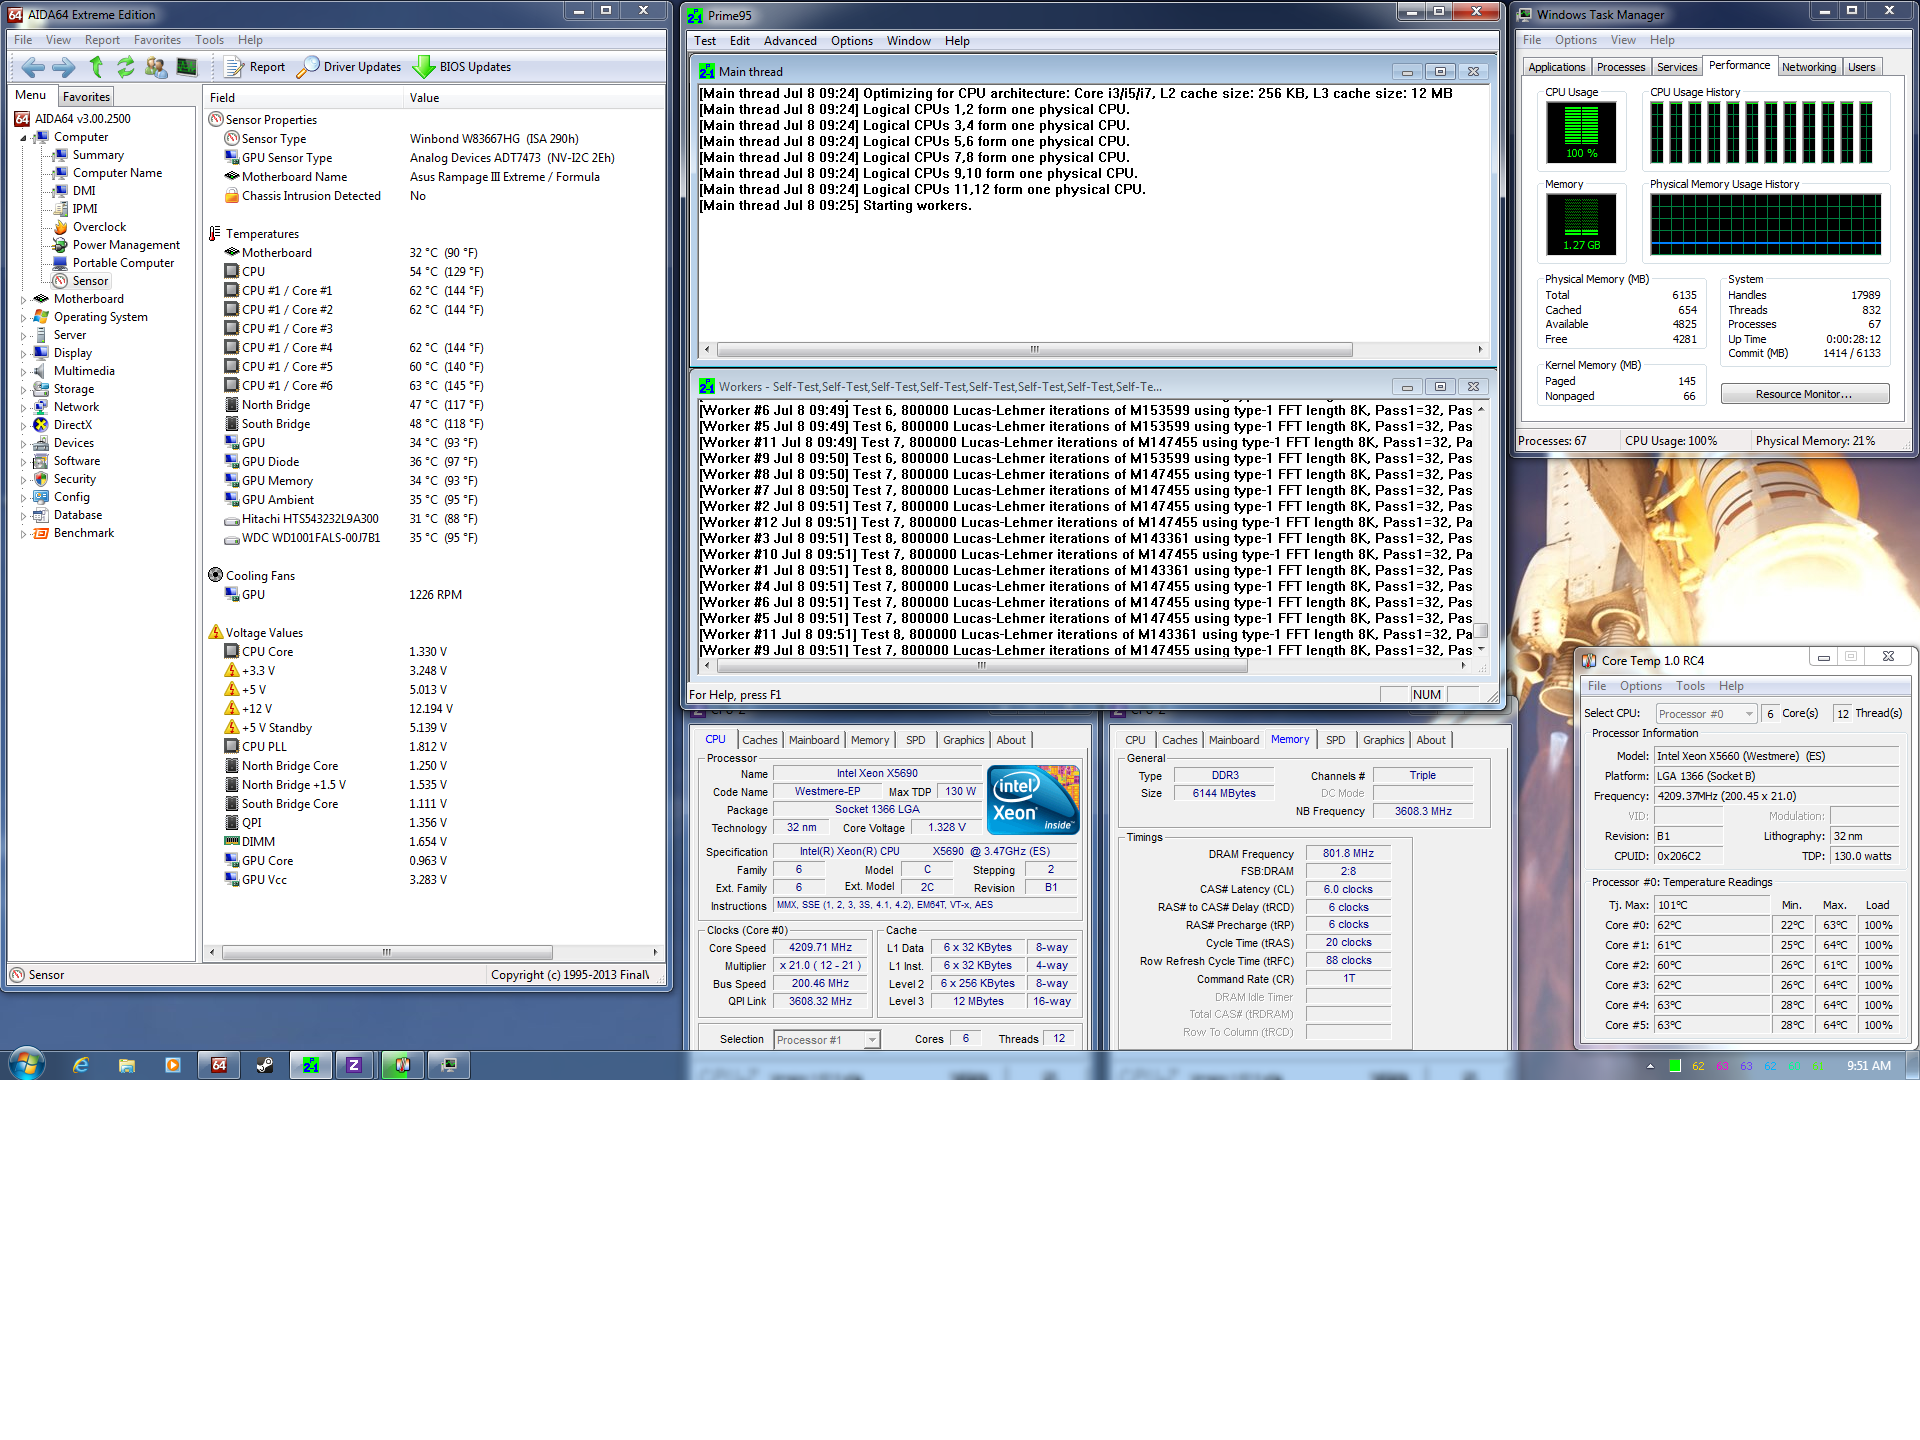Switch to Task Manager Networking tab

(x=1808, y=67)
